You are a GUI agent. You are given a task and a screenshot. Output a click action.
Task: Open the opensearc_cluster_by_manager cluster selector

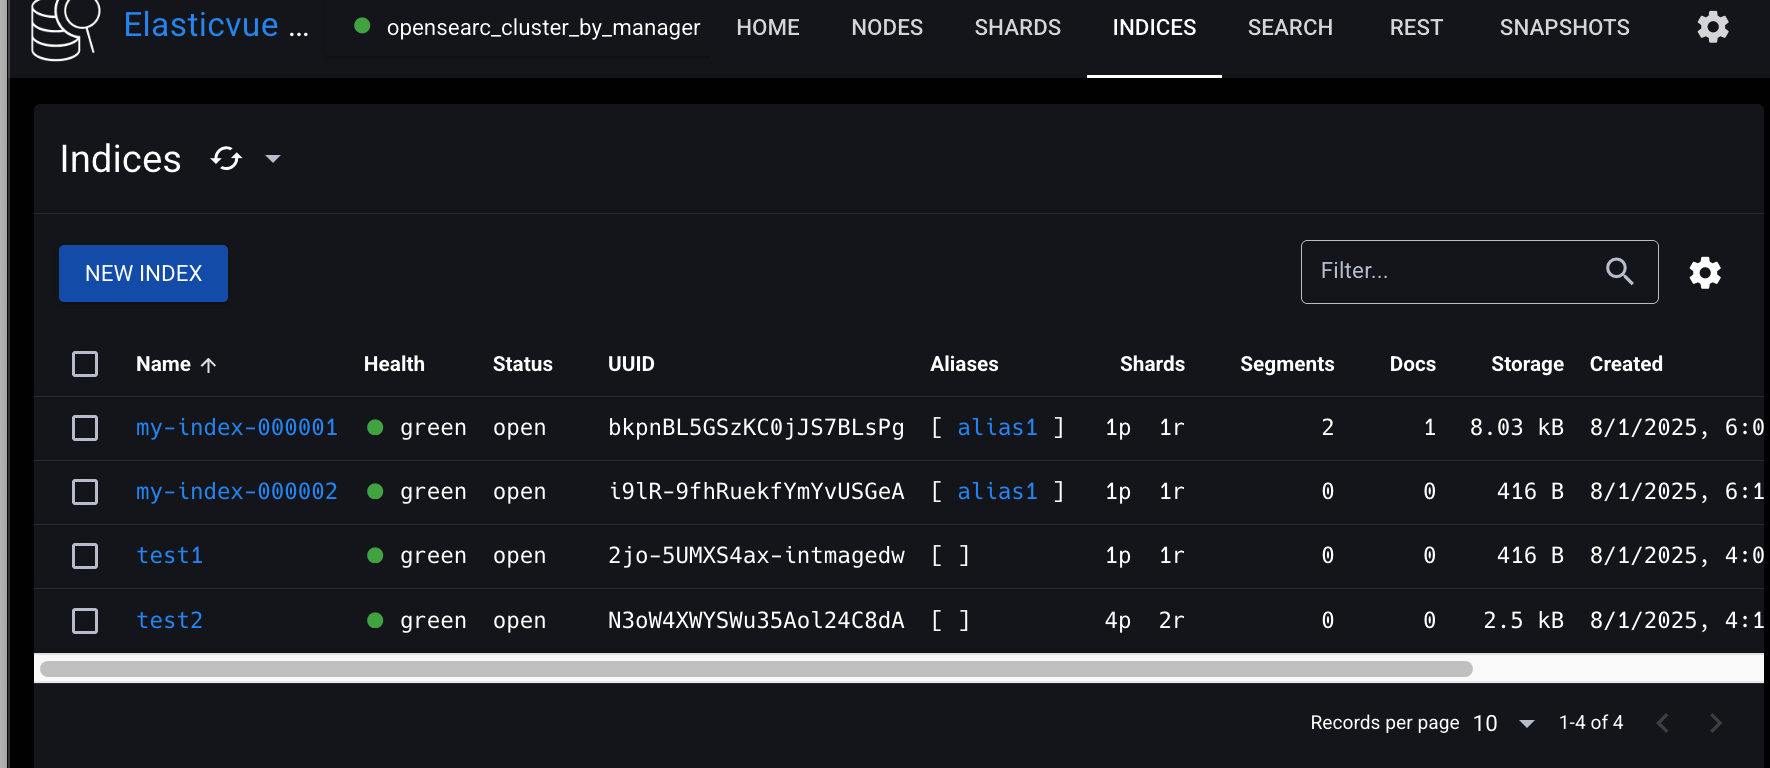[x=527, y=28]
